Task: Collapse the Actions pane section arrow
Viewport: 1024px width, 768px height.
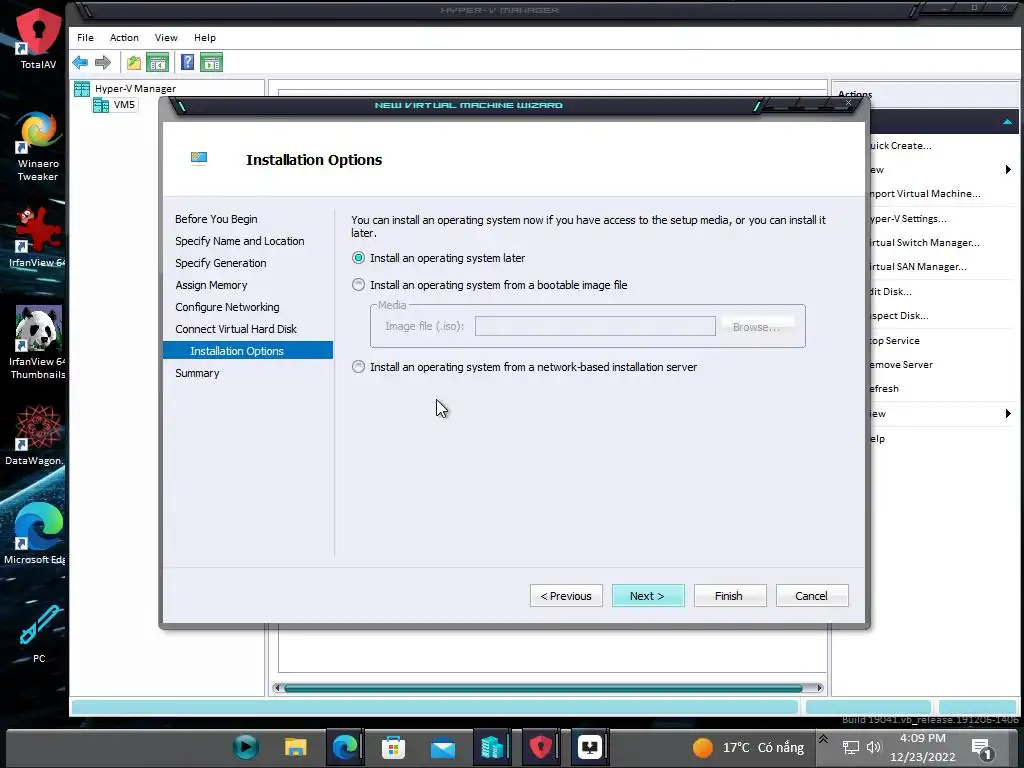Action: point(1007,121)
